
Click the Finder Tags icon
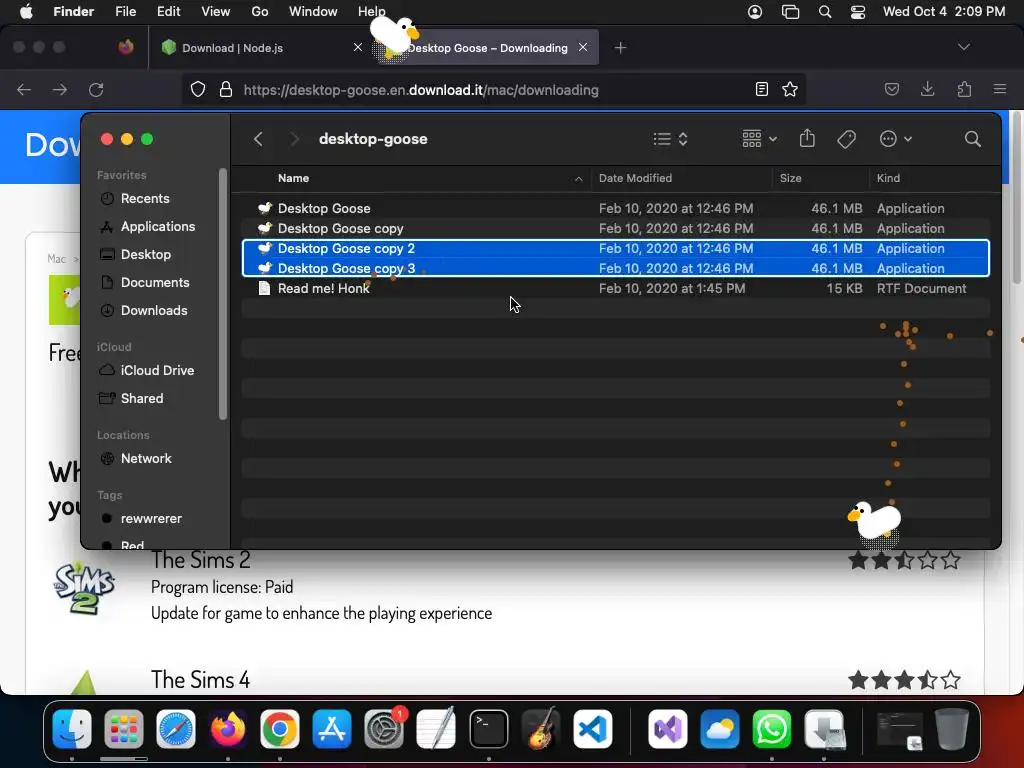[846, 139]
